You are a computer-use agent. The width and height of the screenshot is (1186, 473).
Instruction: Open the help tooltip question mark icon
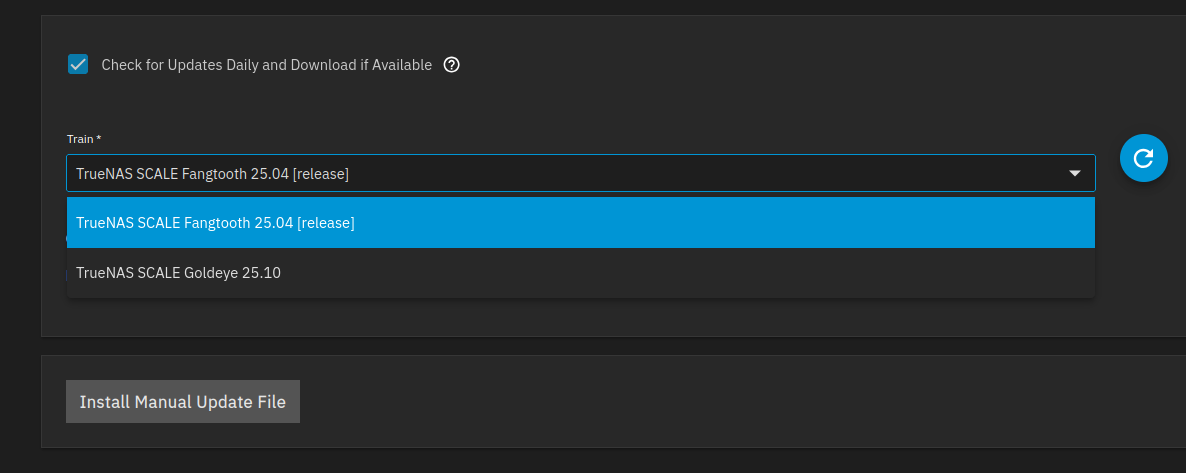click(x=451, y=65)
